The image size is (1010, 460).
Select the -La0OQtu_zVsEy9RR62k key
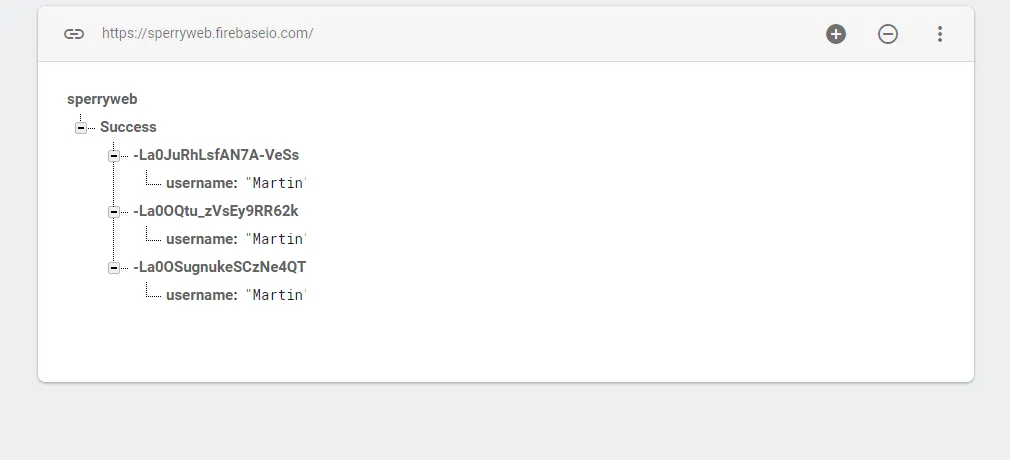click(215, 211)
